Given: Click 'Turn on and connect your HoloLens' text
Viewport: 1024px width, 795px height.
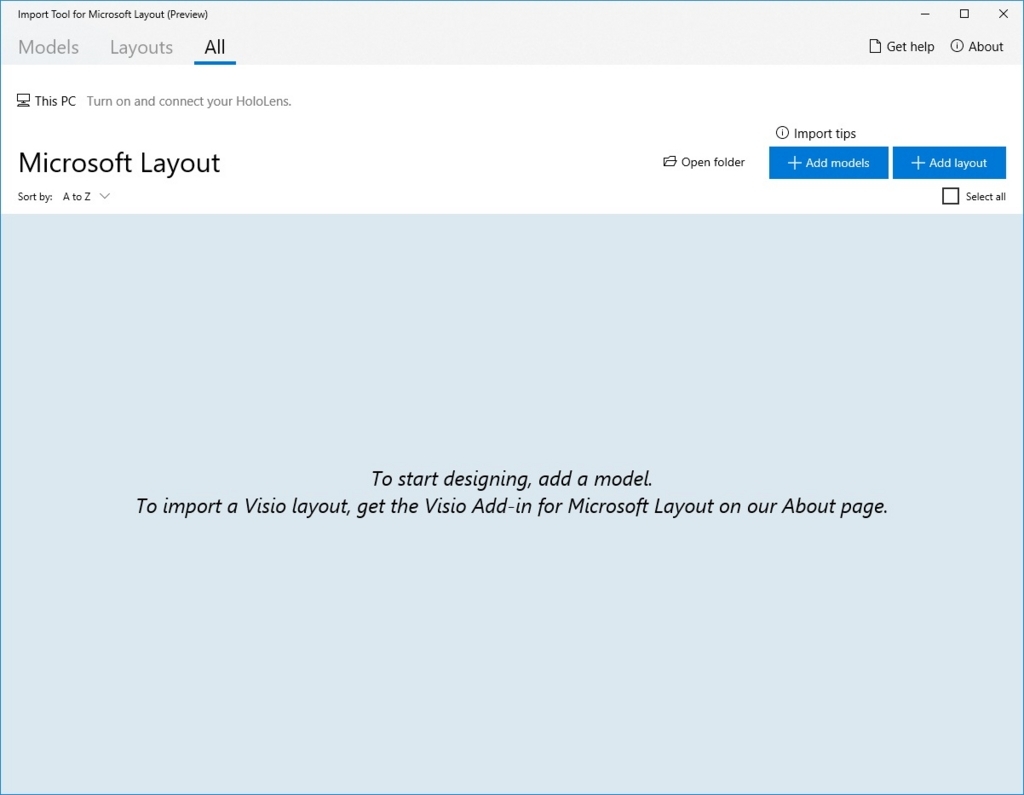Looking at the screenshot, I should (189, 101).
